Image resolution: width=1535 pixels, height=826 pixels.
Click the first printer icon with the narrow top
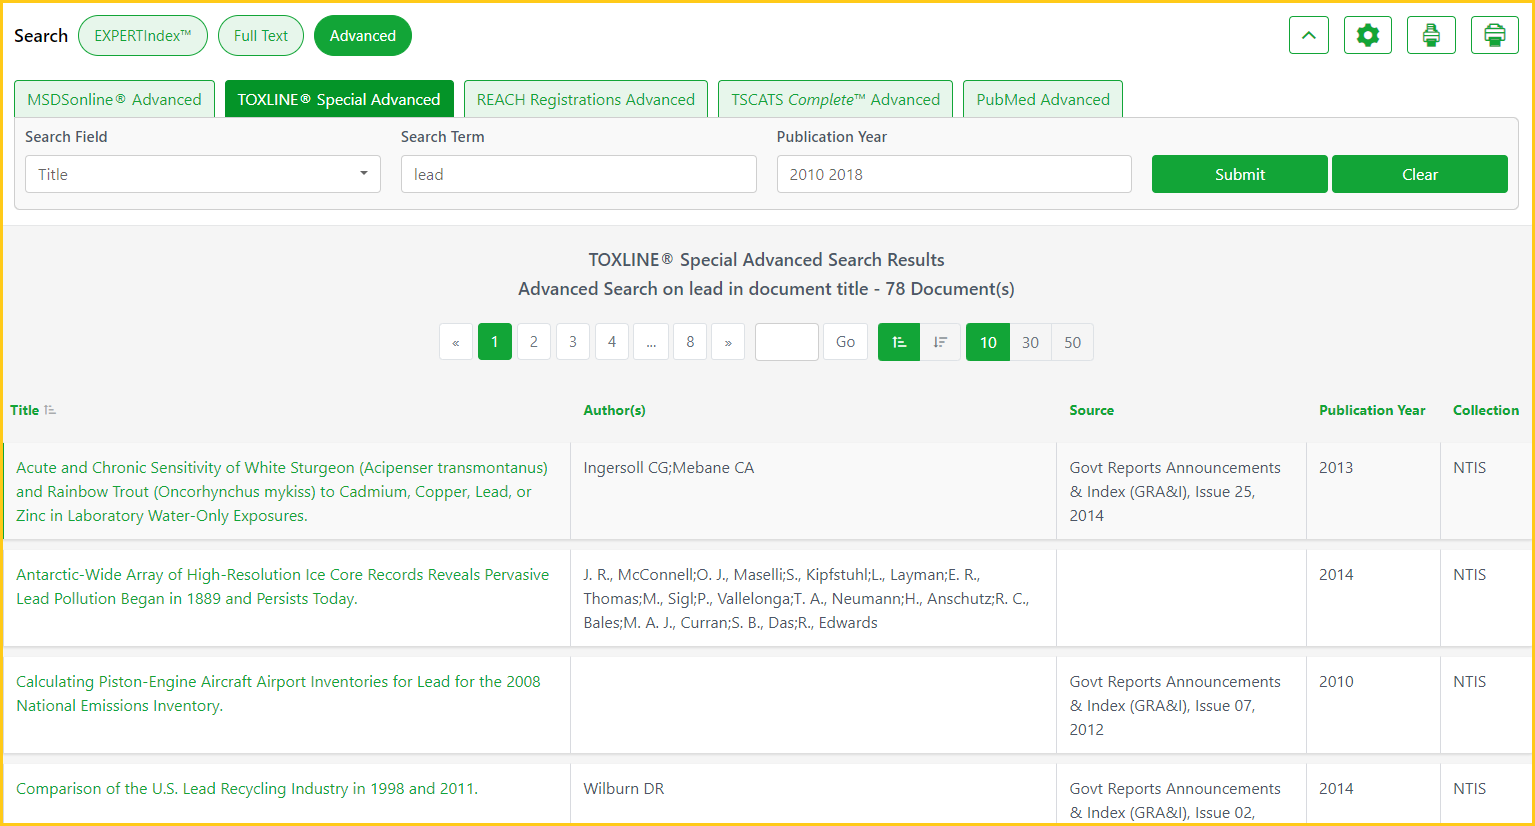click(1431, 36)
